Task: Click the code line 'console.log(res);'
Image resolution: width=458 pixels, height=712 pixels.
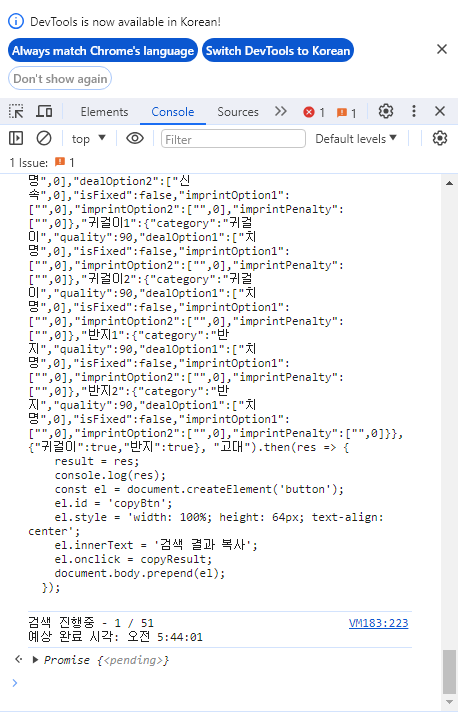Action: [x=110, y=475]
